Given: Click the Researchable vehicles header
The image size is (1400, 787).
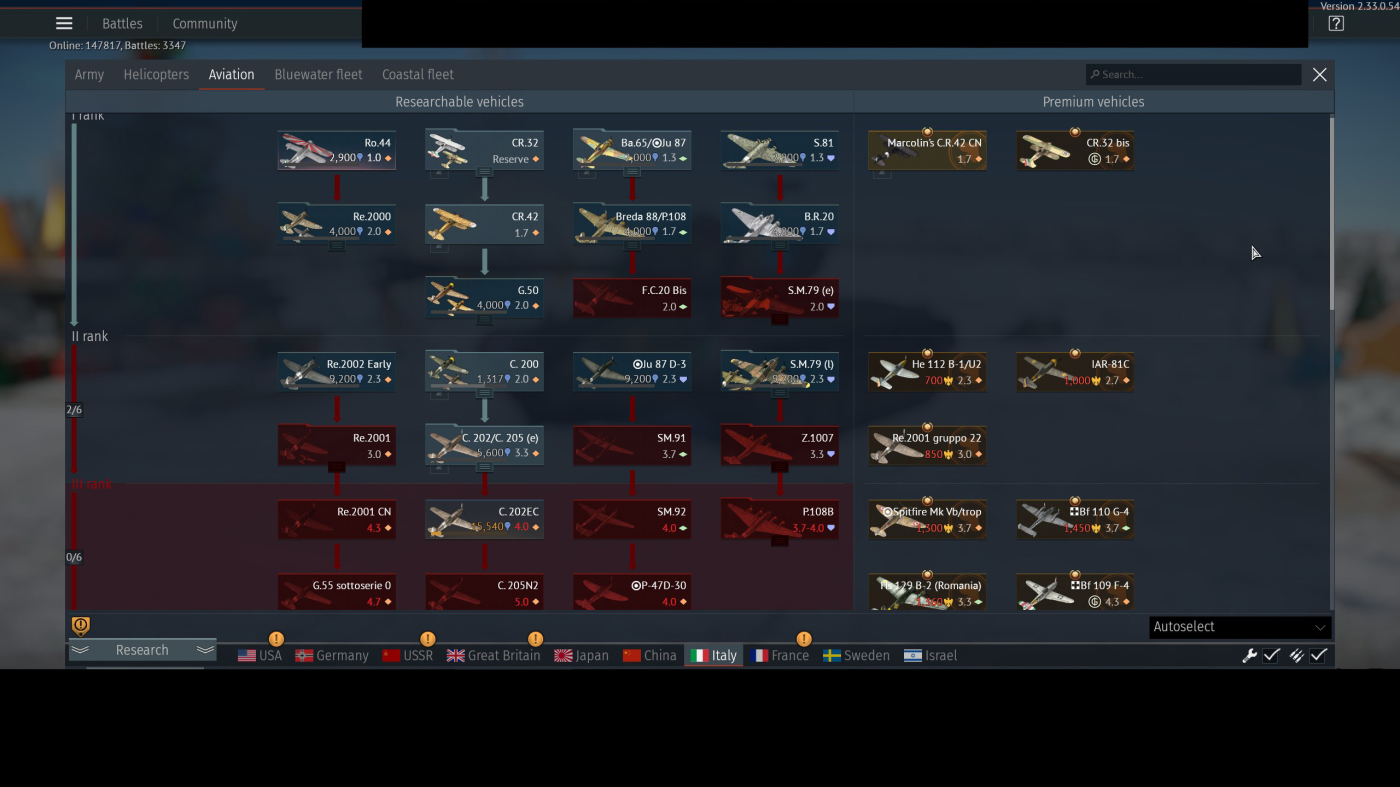Looking at the screenshot, I should click(459, 102).
